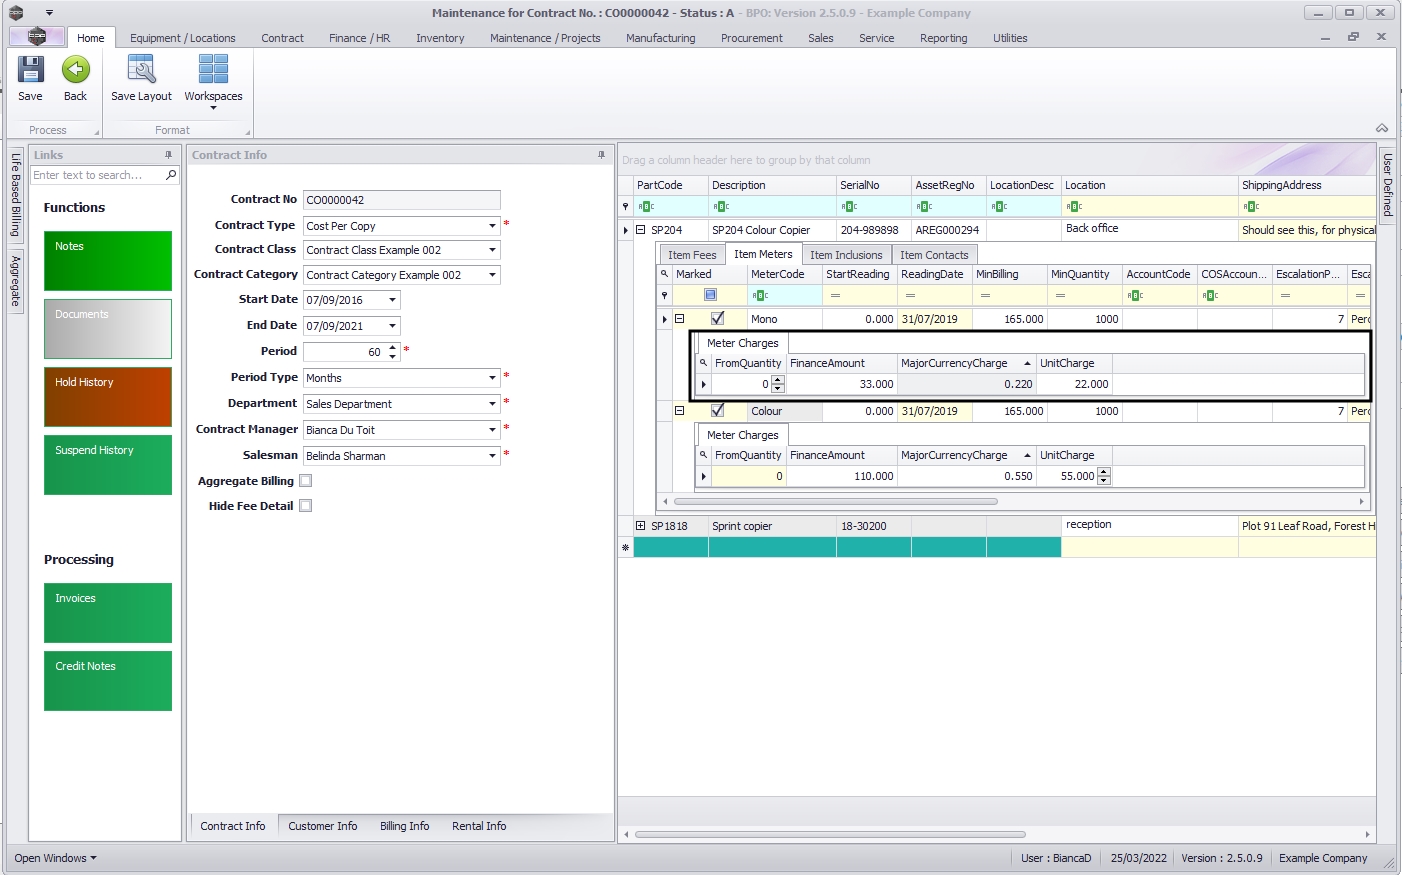Click the green Back arrow icon
The height and width of the screenshot is (875, 1402).
click(x=76, y=70)
